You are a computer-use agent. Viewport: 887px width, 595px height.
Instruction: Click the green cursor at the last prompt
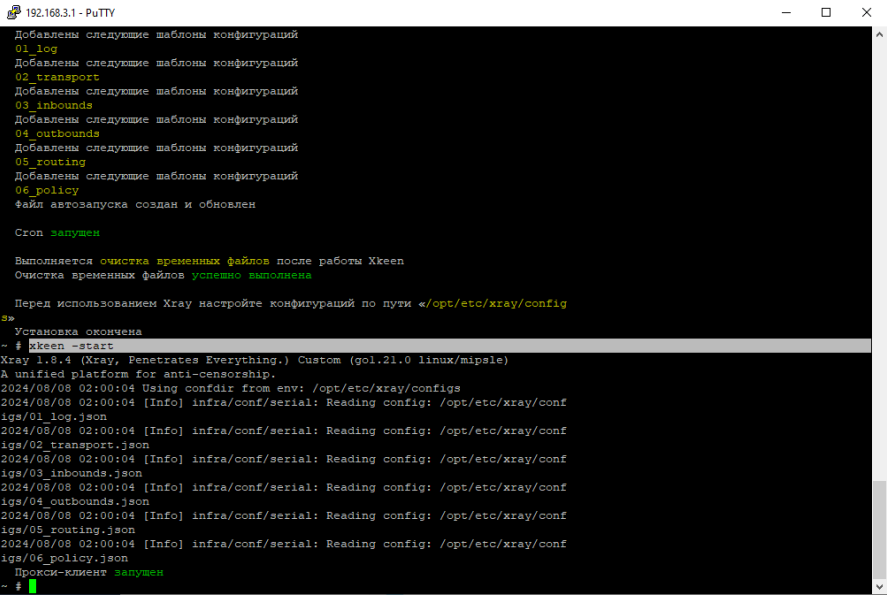(32, 587)
